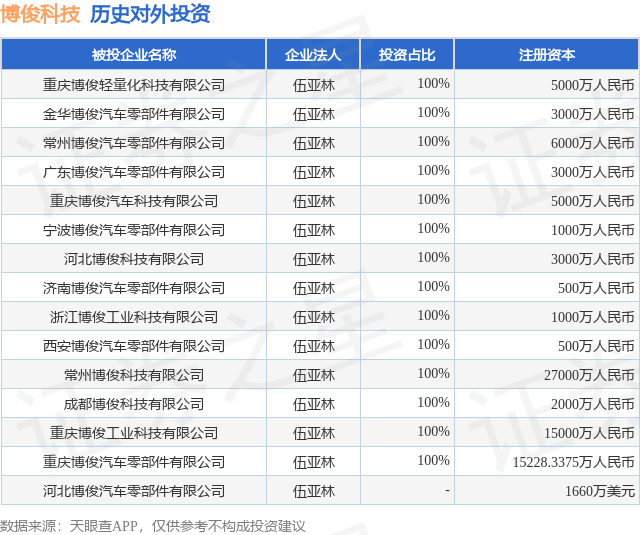Click the 历史对外投资 heading
Viewport: 640px width, 535px height.
point(150,14)
